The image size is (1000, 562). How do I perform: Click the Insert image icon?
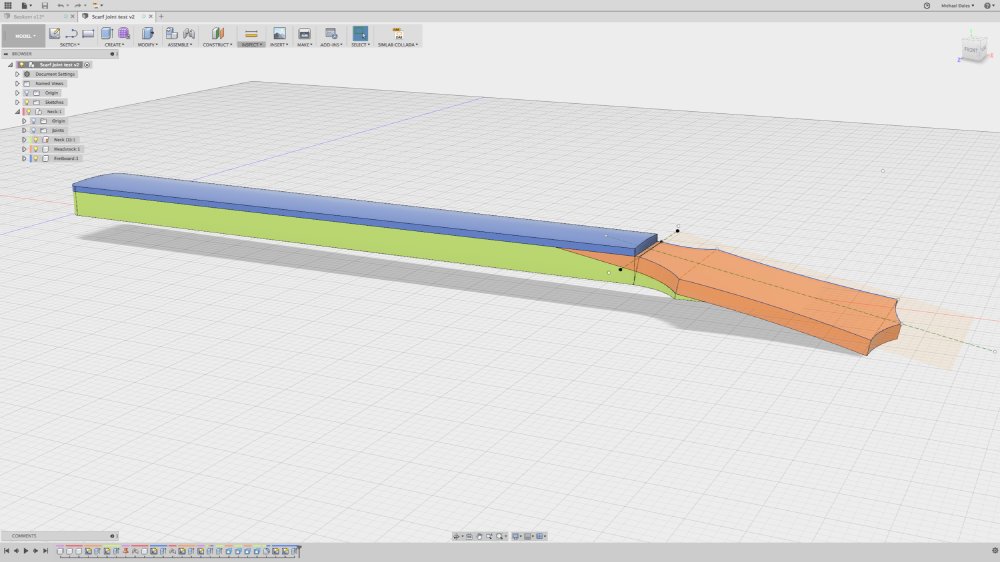279,33
